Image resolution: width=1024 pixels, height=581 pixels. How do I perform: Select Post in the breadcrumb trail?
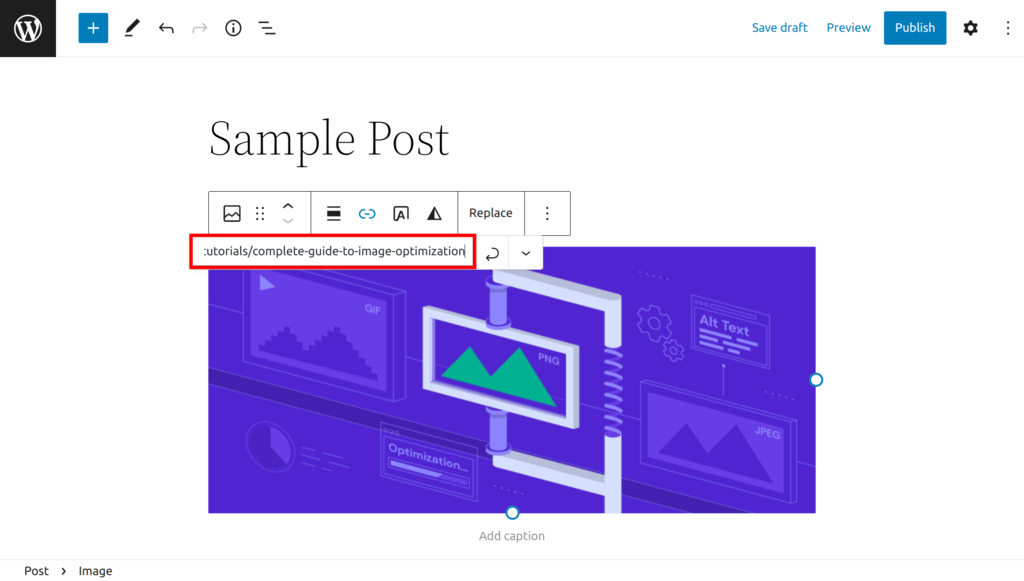point(36,570)
